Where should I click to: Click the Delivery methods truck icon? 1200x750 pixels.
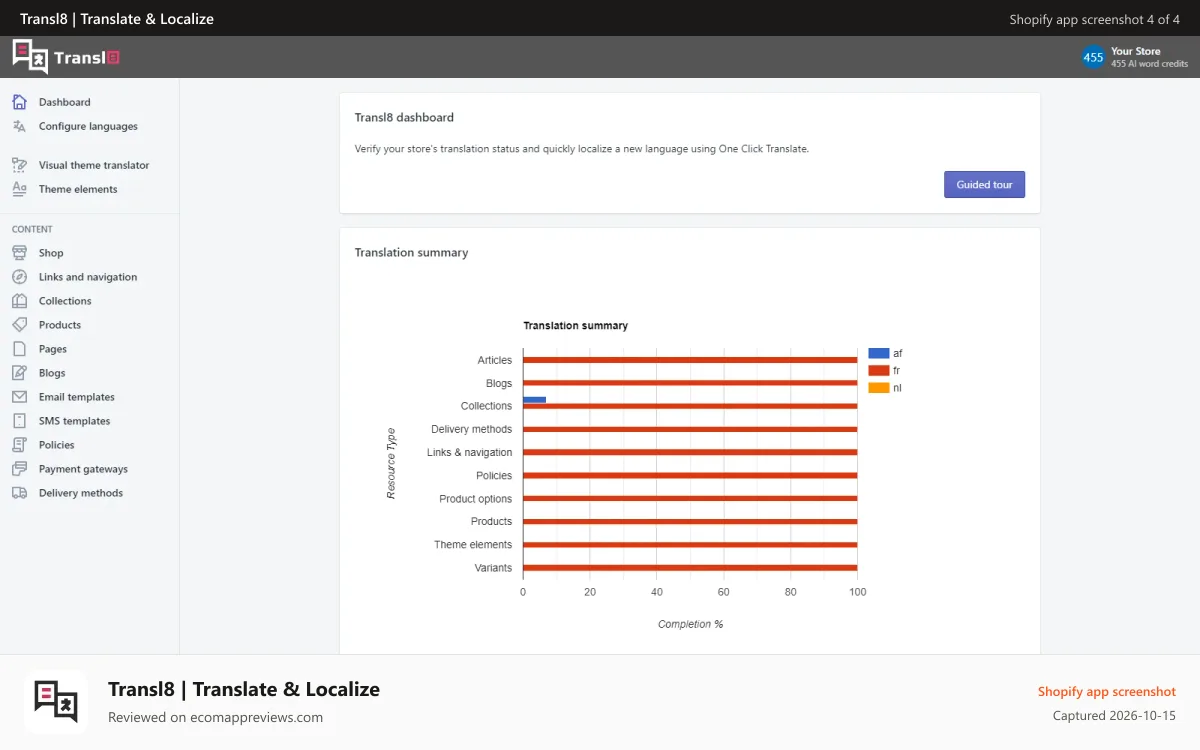coord(19,493)
